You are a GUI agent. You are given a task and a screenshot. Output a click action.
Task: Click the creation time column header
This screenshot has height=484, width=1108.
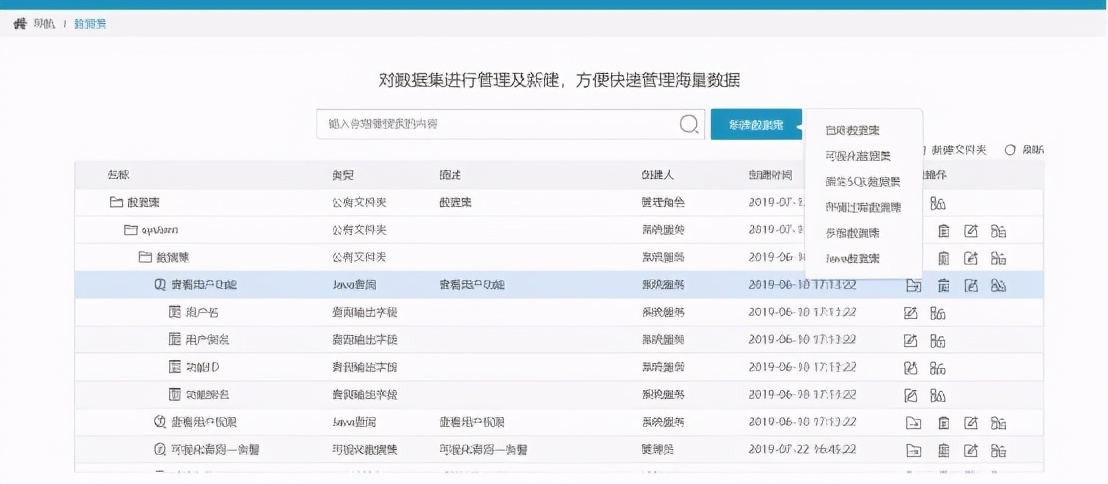click(771, 175)
